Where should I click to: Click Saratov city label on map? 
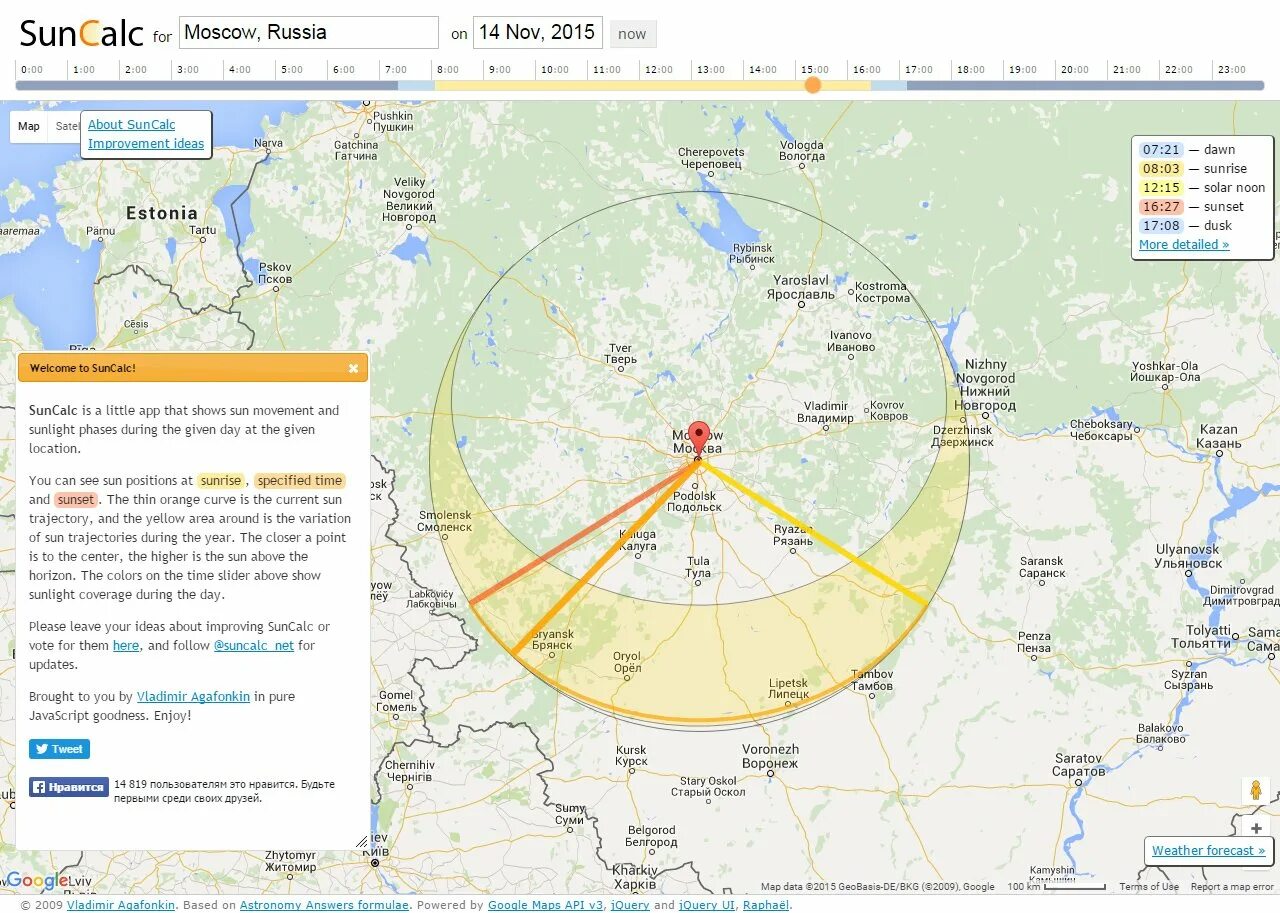(1078, 764)
